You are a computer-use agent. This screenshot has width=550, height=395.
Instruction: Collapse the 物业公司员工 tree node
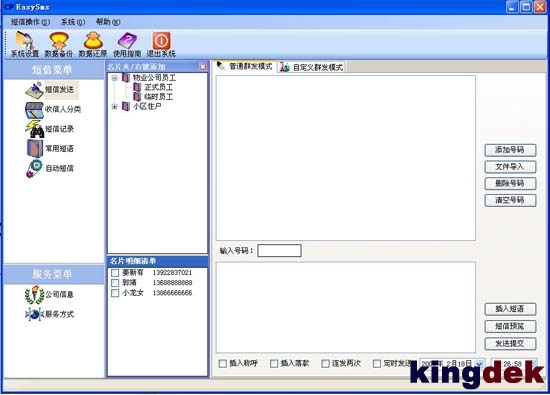114,78
